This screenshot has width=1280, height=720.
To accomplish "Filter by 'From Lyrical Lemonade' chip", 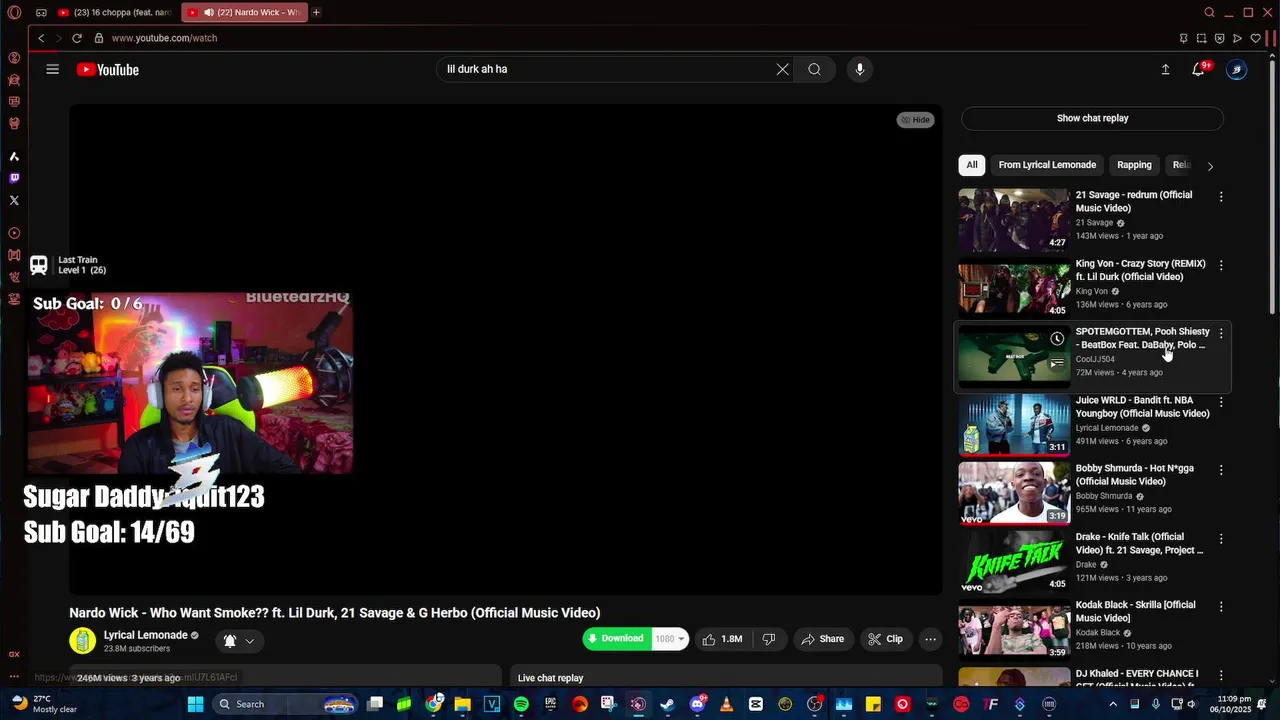I will click(x=1047, y=165).
